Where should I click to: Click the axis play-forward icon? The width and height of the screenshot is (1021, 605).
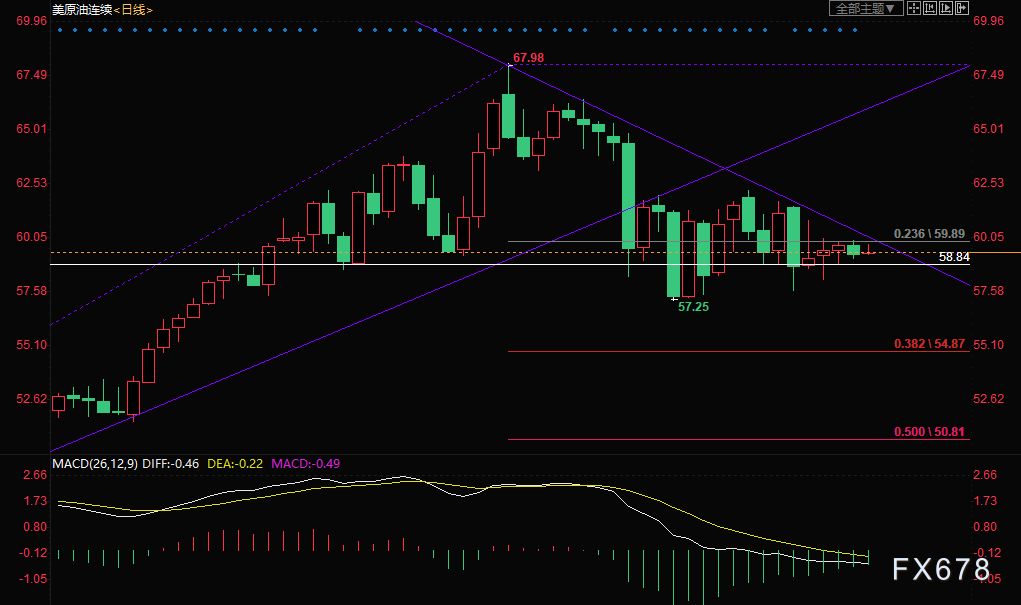point(945,8)
